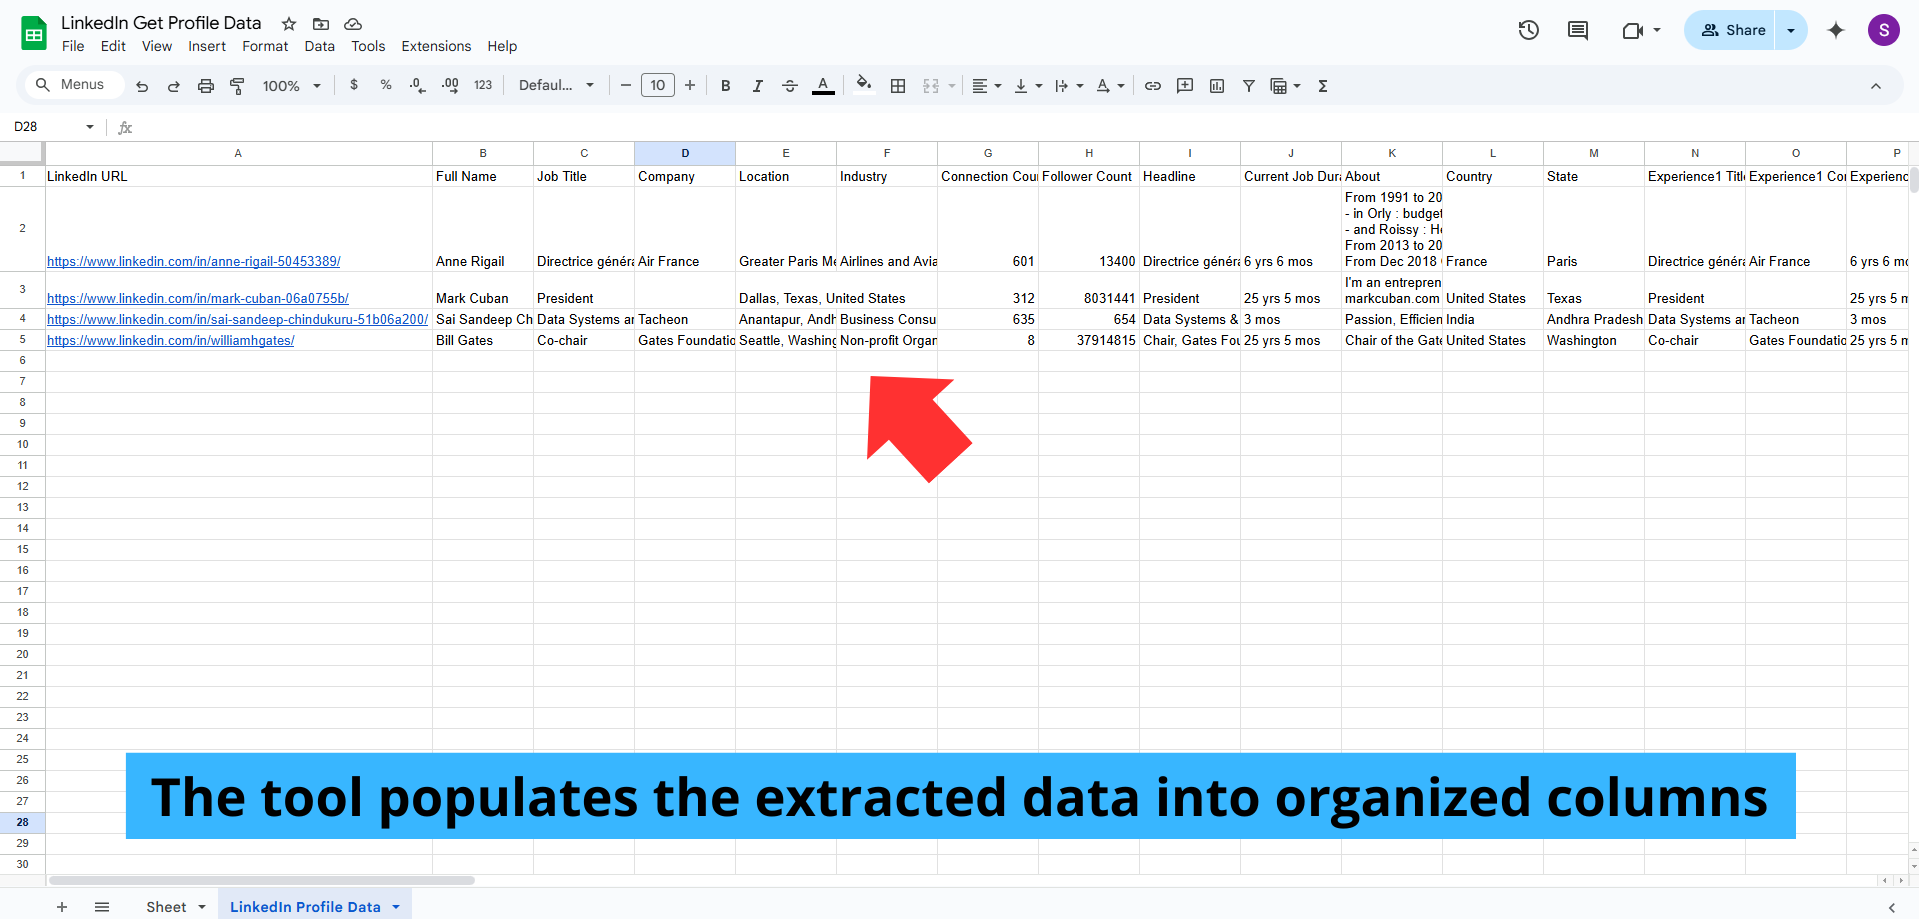Viewport: 1919px width, 919px height.
Task: Click the Insert comment icon
Action: (x=1185, y=86)
